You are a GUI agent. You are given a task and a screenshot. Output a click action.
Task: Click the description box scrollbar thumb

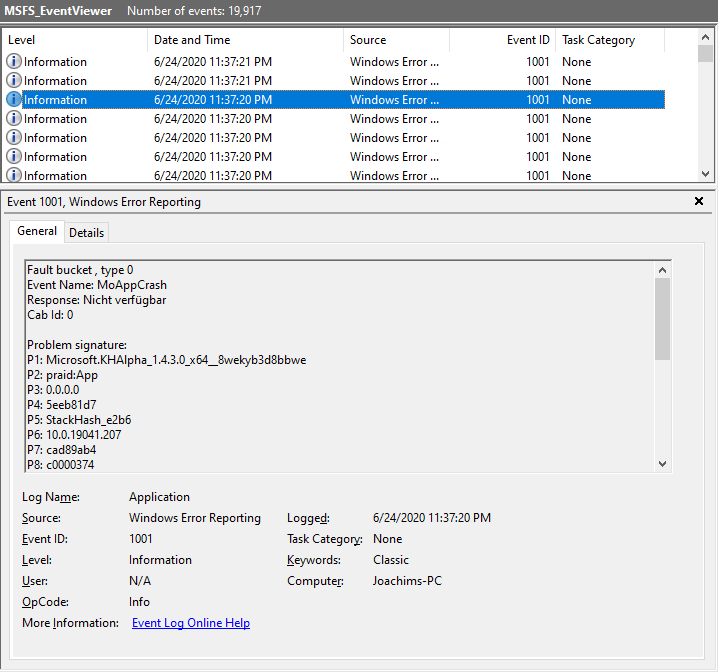pos(662,318)
